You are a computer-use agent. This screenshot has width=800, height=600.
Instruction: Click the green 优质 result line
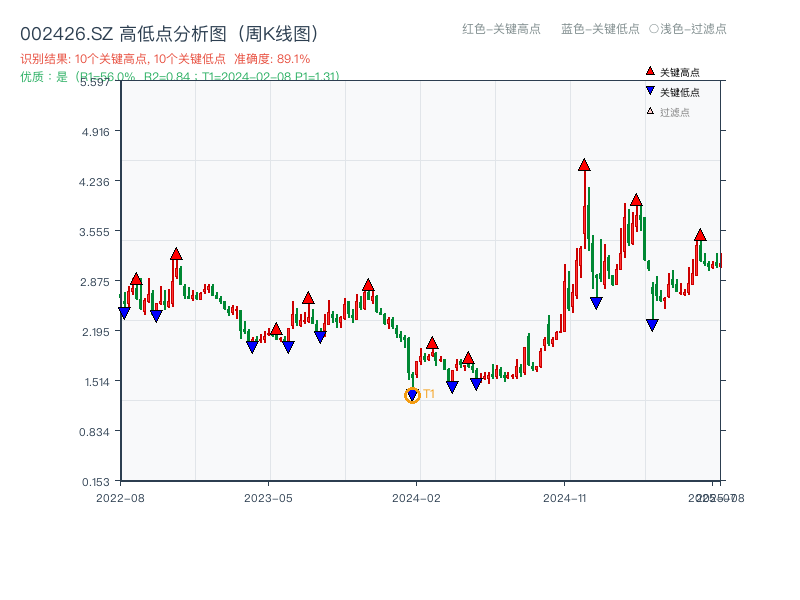point(180,77)
